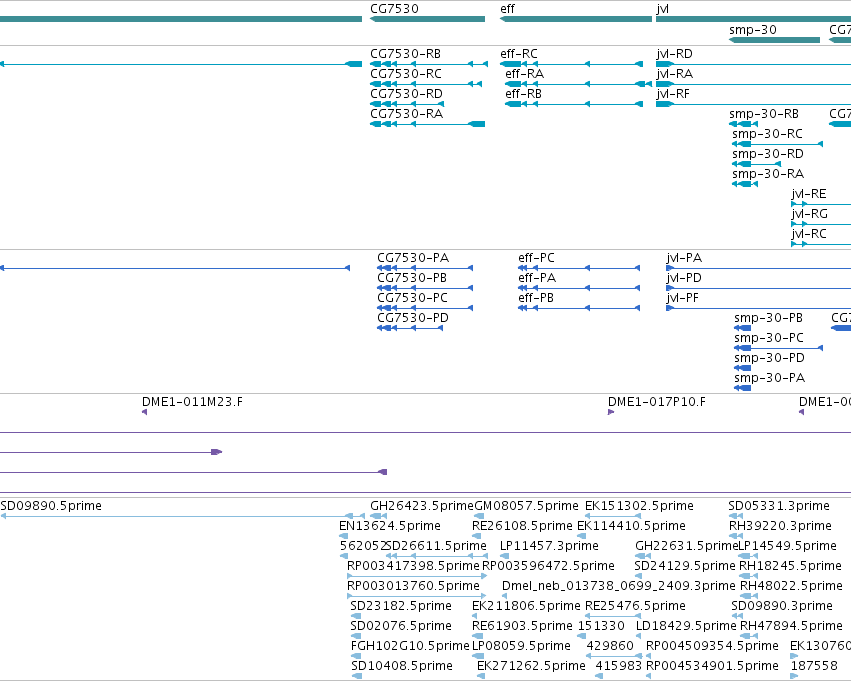
Task: Select protein eff-PC label
Action: (x=536, y=258)
